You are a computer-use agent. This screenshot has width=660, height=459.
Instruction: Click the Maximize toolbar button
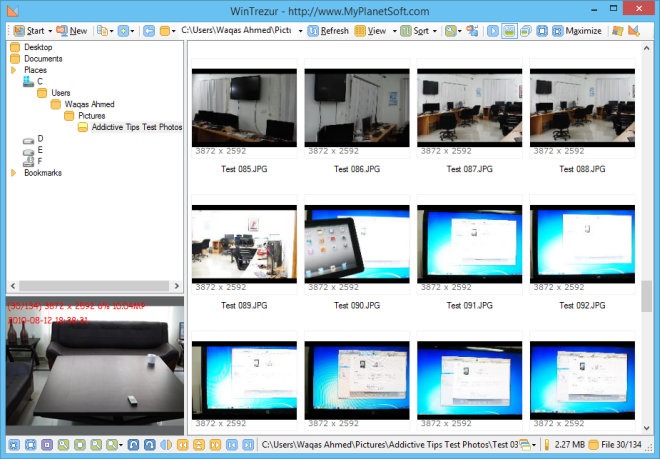point(576,31)
